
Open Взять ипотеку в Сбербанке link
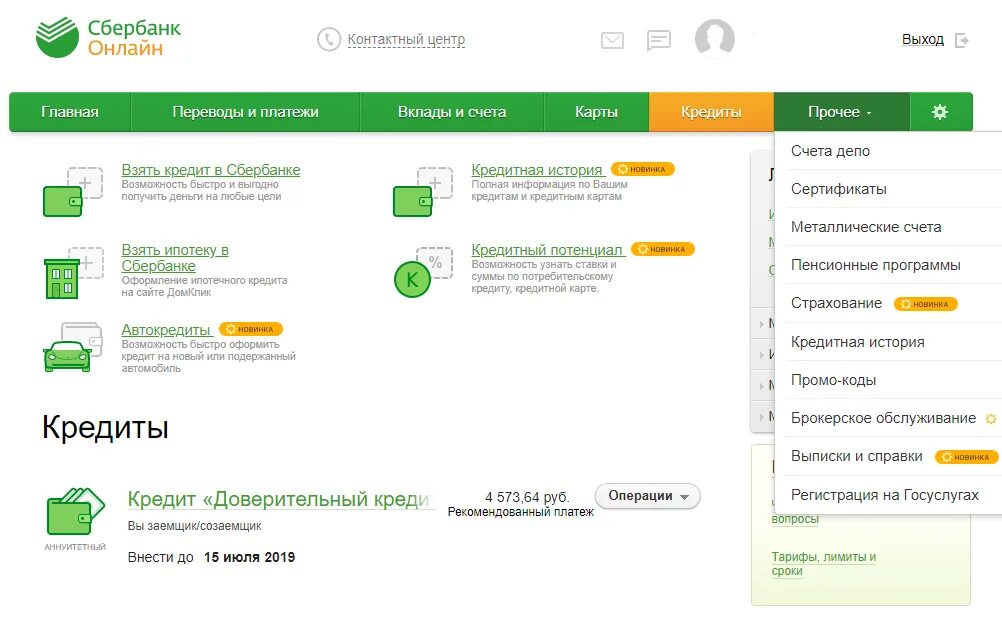point(175,257)
